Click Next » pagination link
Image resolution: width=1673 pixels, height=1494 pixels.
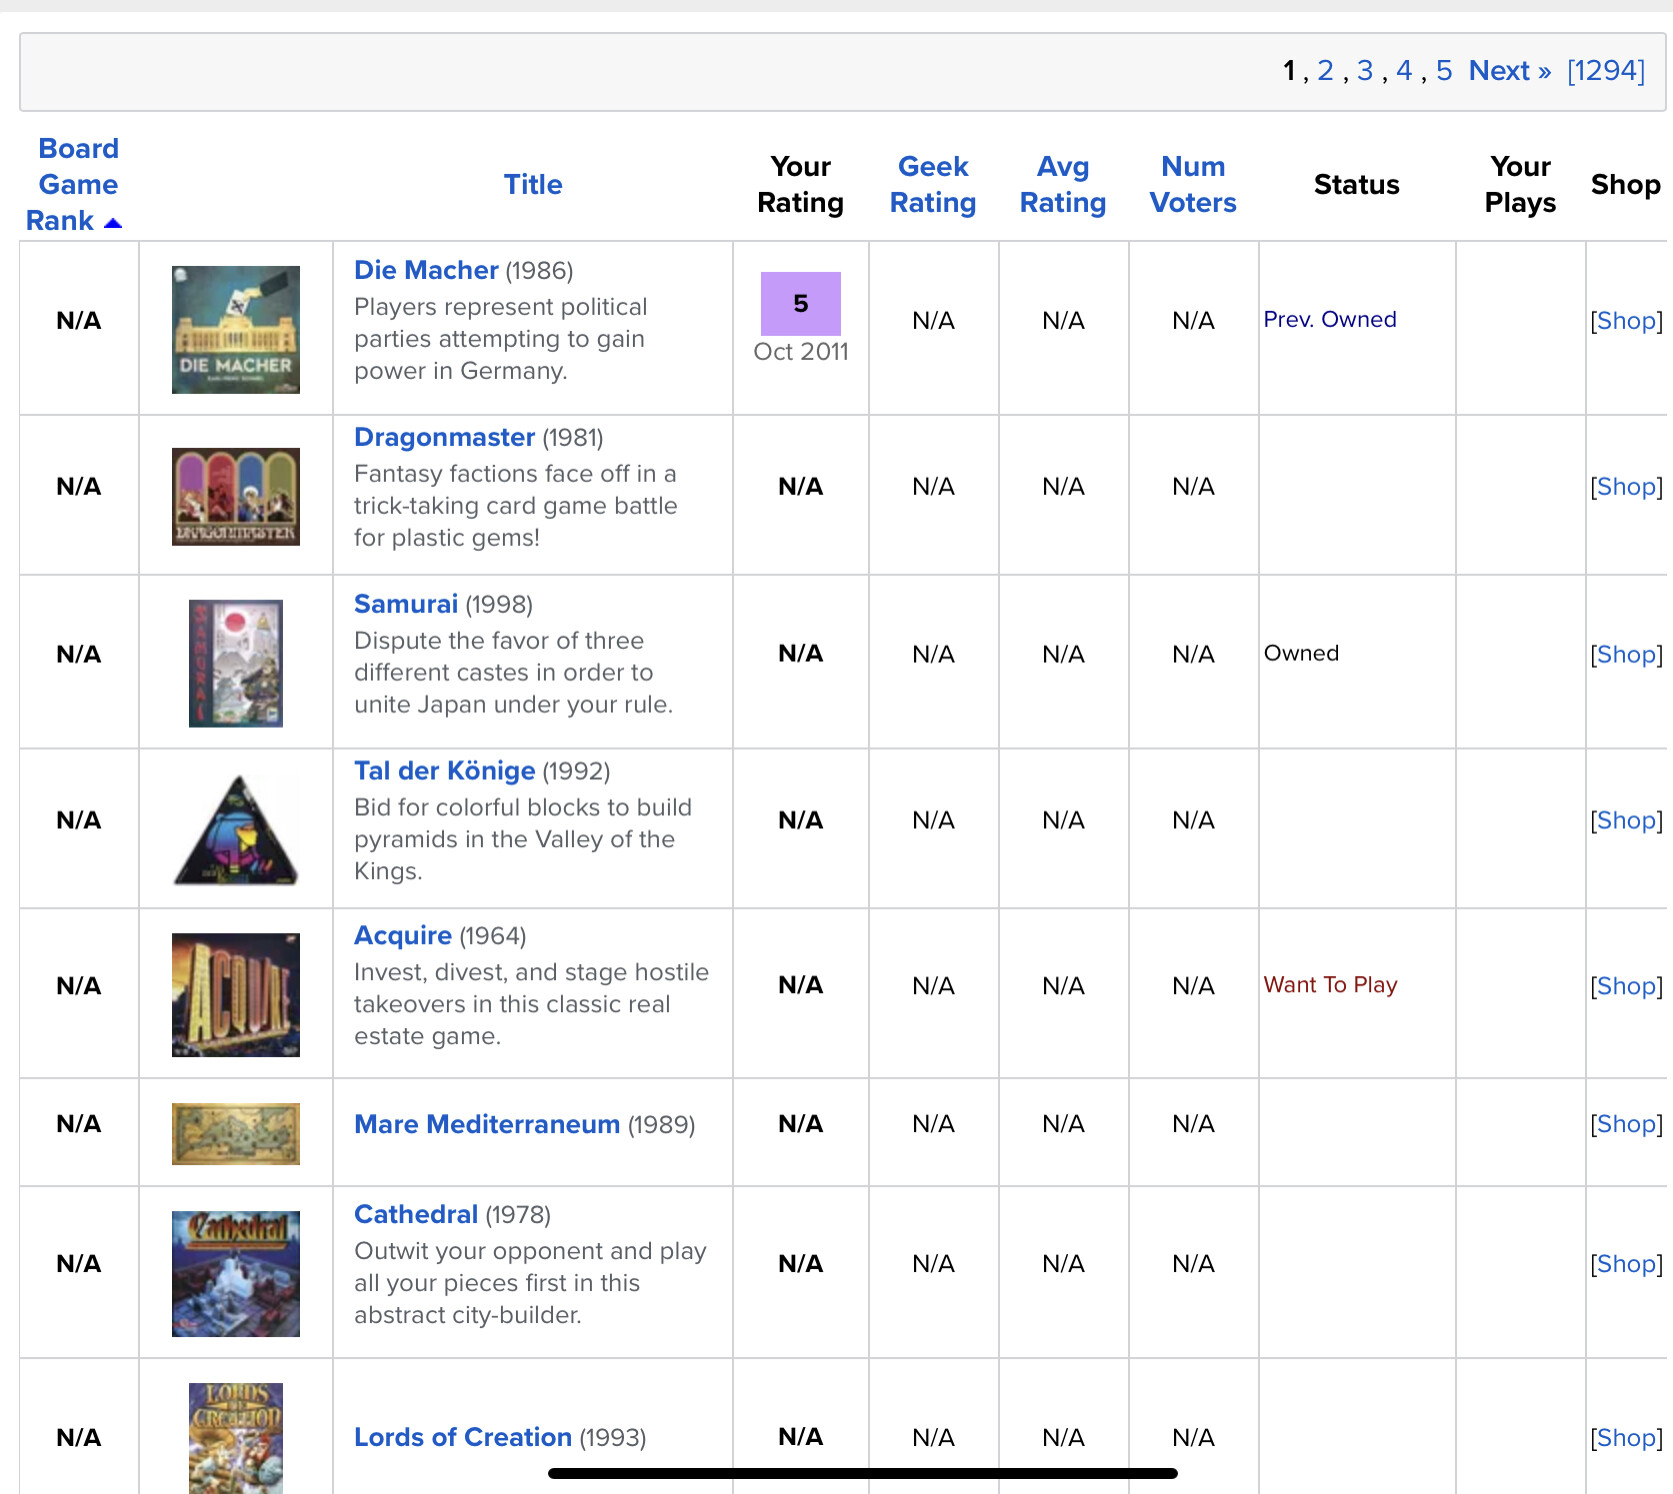pyautogui.click(x=1509, y=71)
